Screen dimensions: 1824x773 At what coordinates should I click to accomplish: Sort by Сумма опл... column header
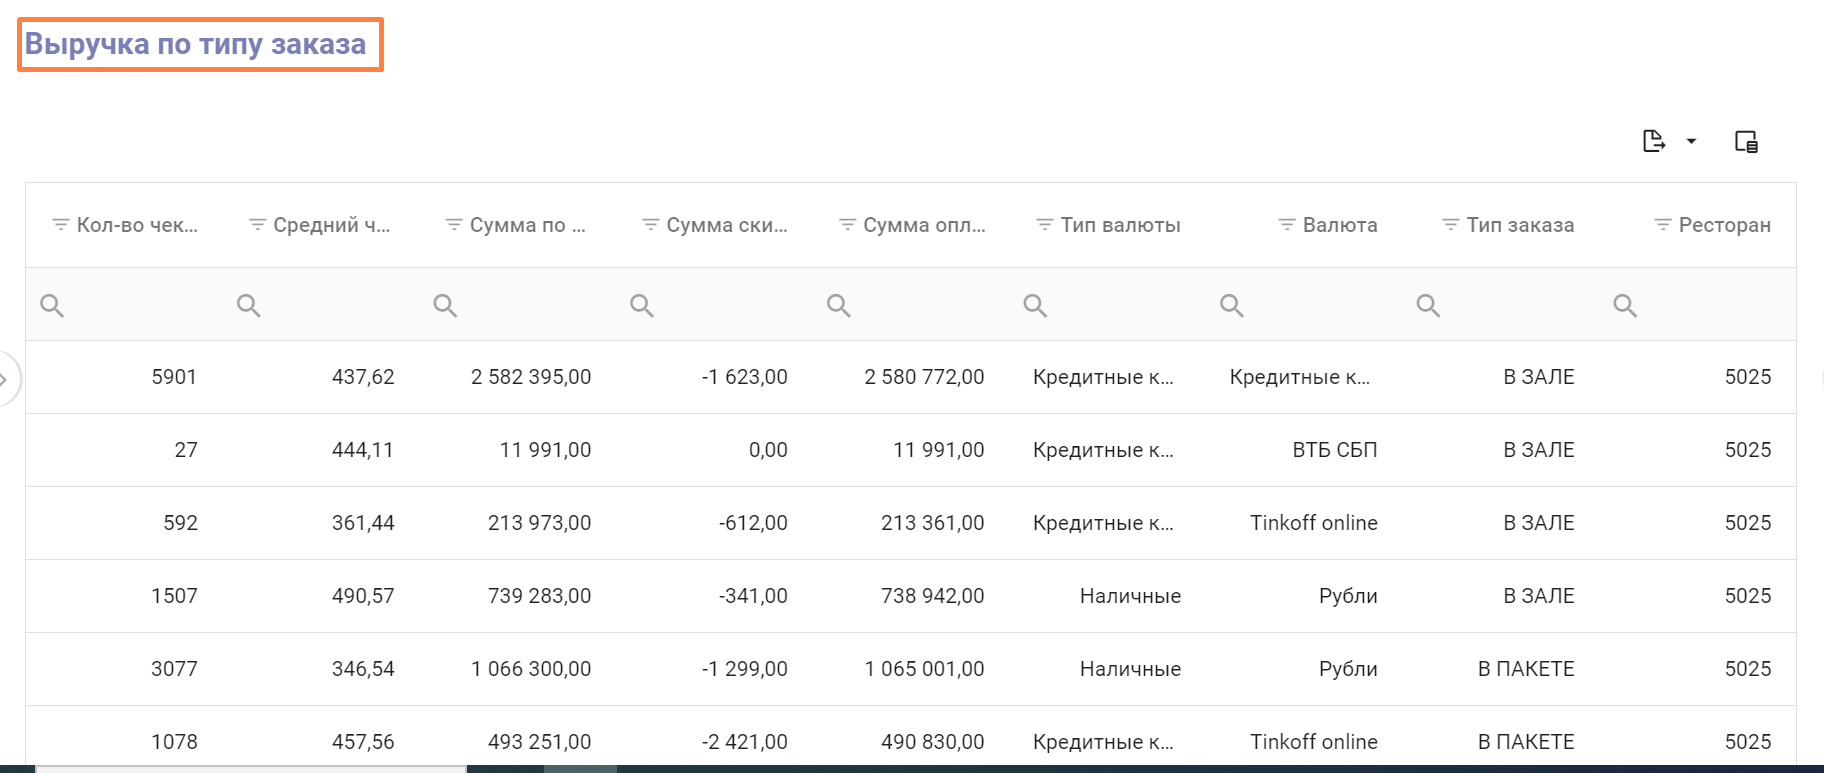(924, 225)
